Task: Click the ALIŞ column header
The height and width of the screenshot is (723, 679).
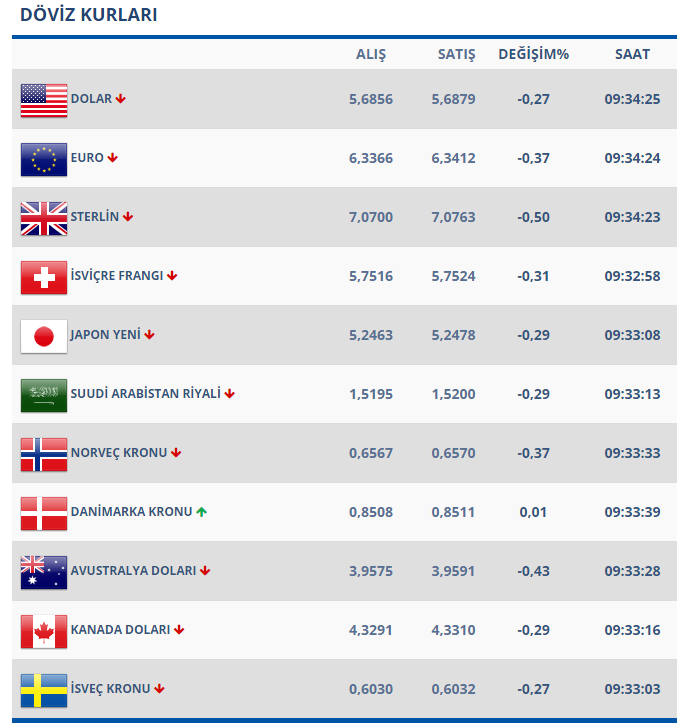Action: (371, 54)
